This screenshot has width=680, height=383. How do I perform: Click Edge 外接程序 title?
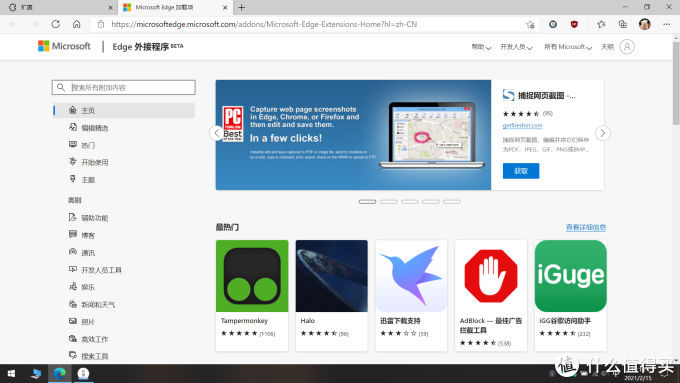pyautogui.click(x=148, y=46)
